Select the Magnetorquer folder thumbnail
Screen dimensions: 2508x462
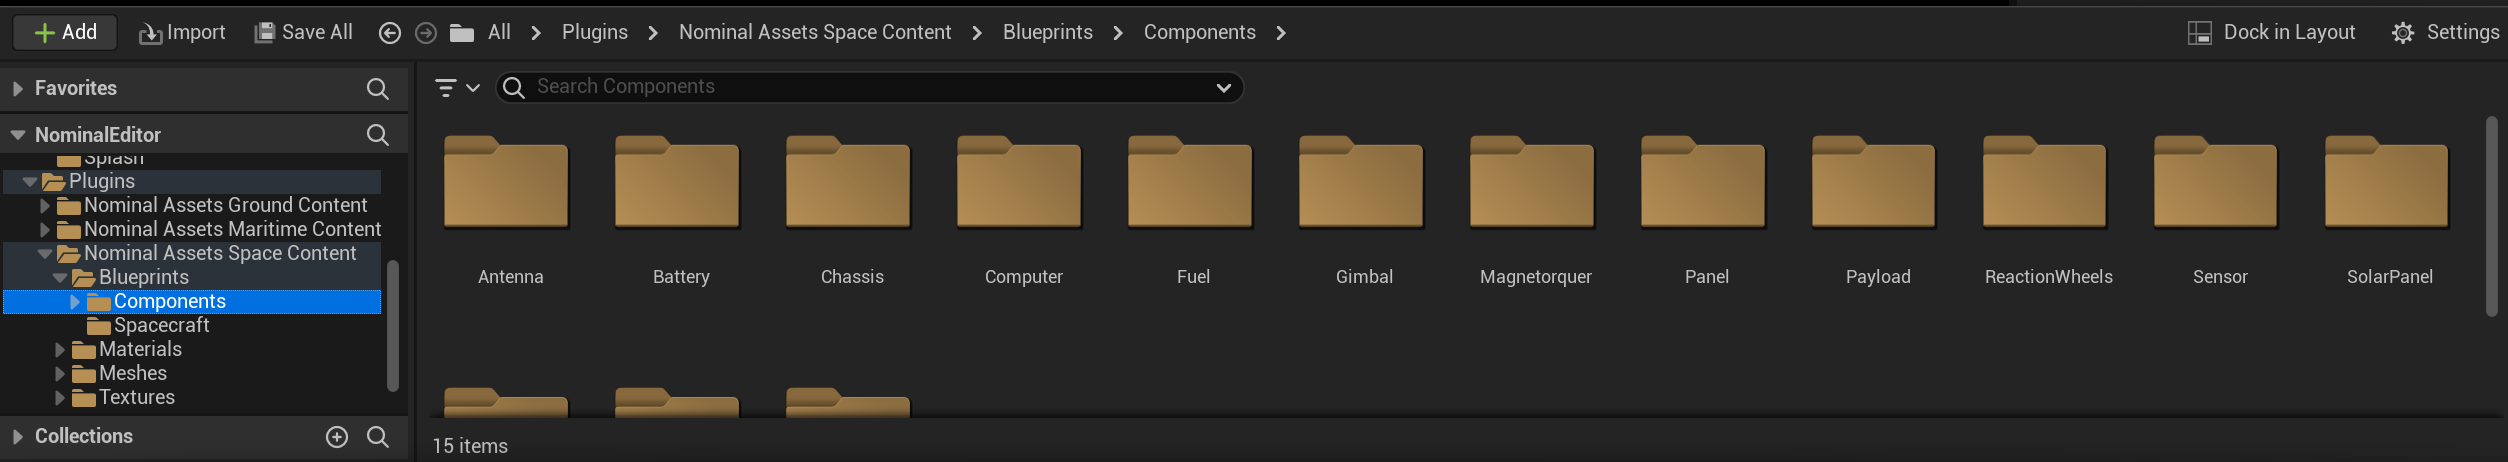(1534, 185)
